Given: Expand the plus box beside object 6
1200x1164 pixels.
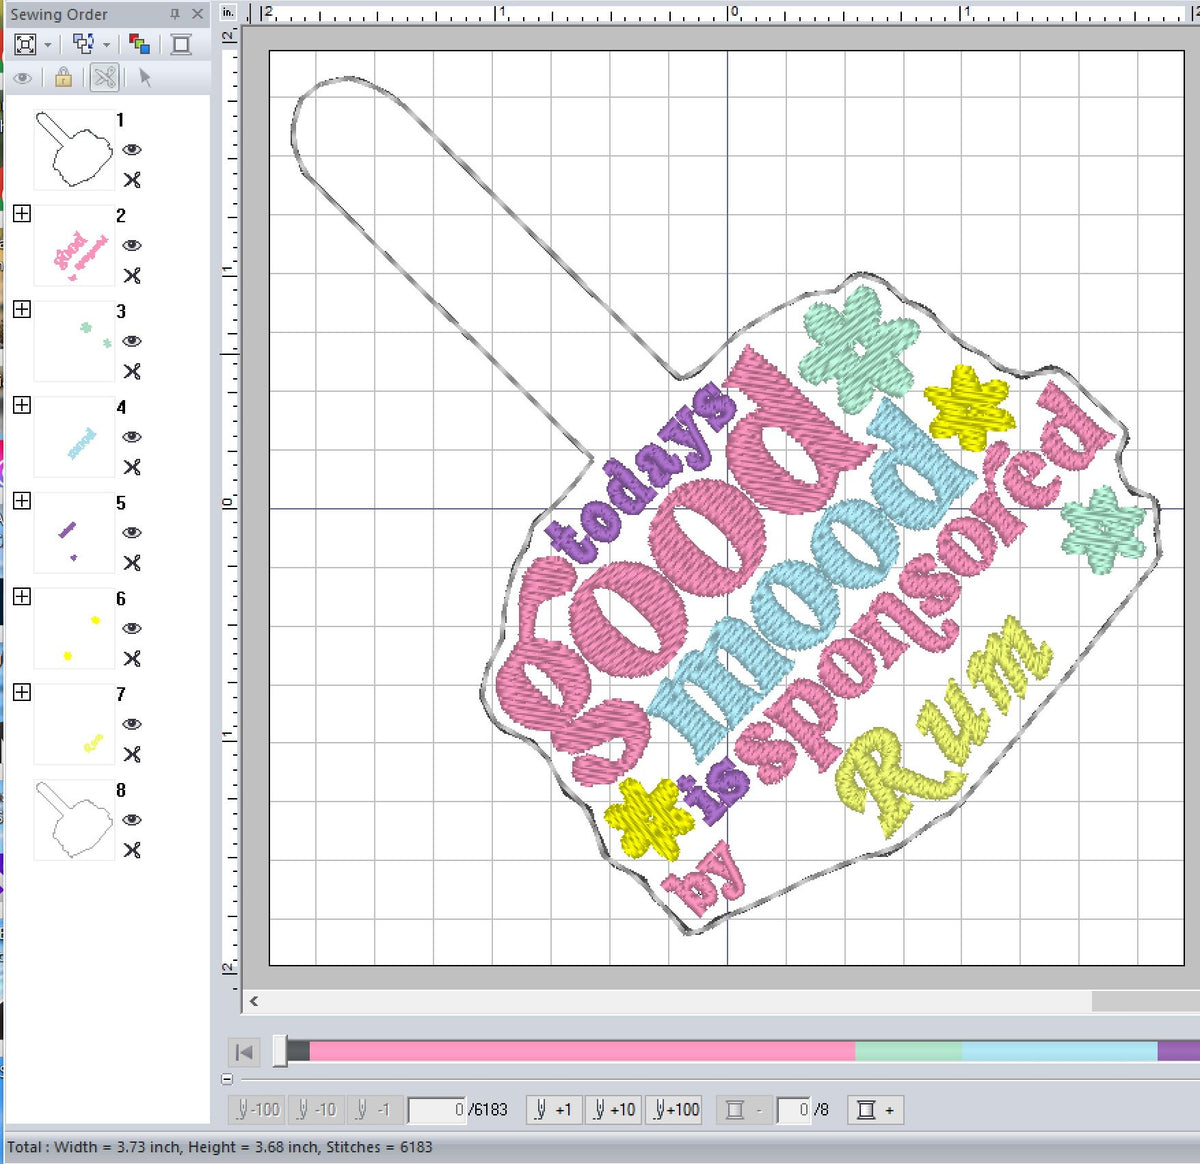Looking at the screenshot, I should coord(23,597).
